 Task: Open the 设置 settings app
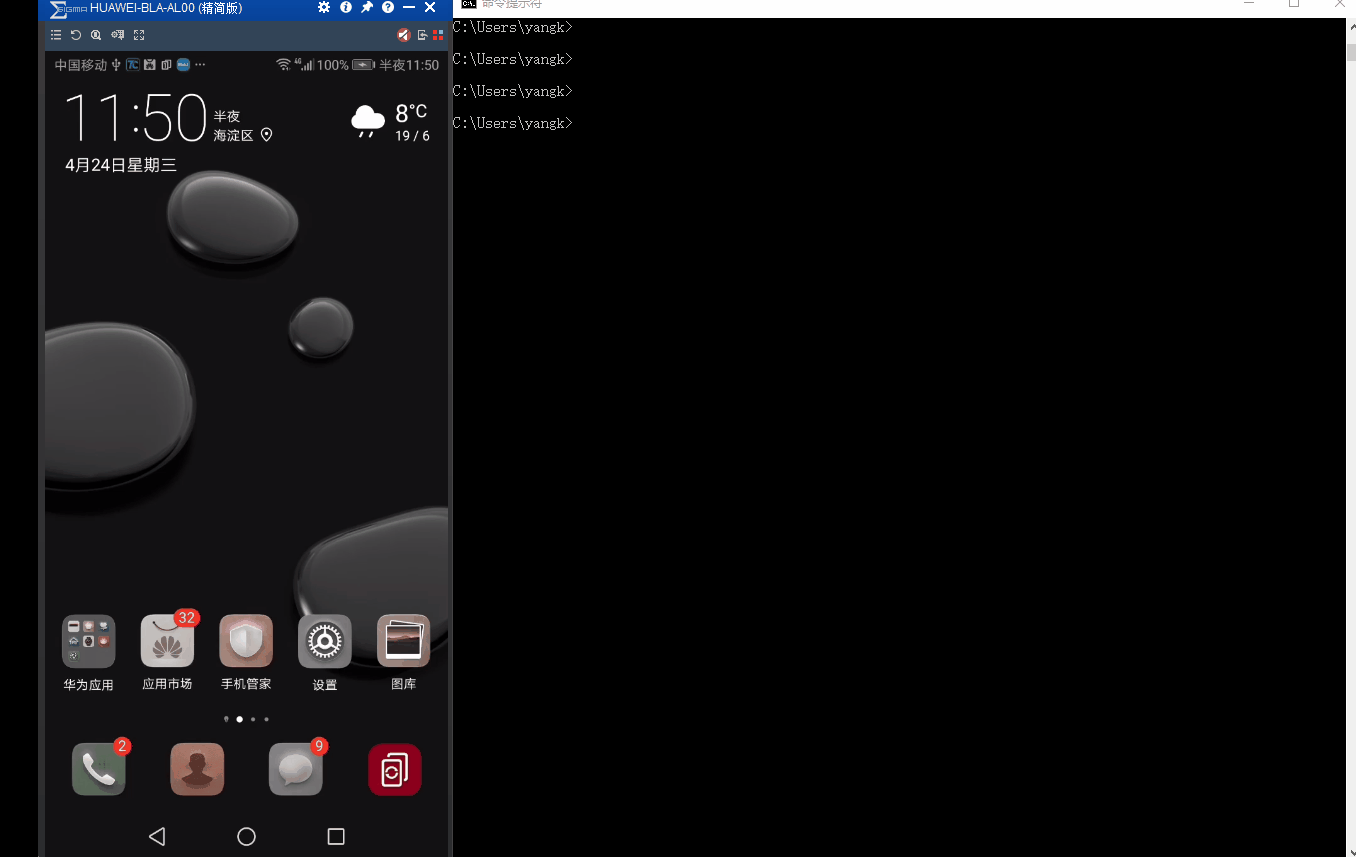325,641
